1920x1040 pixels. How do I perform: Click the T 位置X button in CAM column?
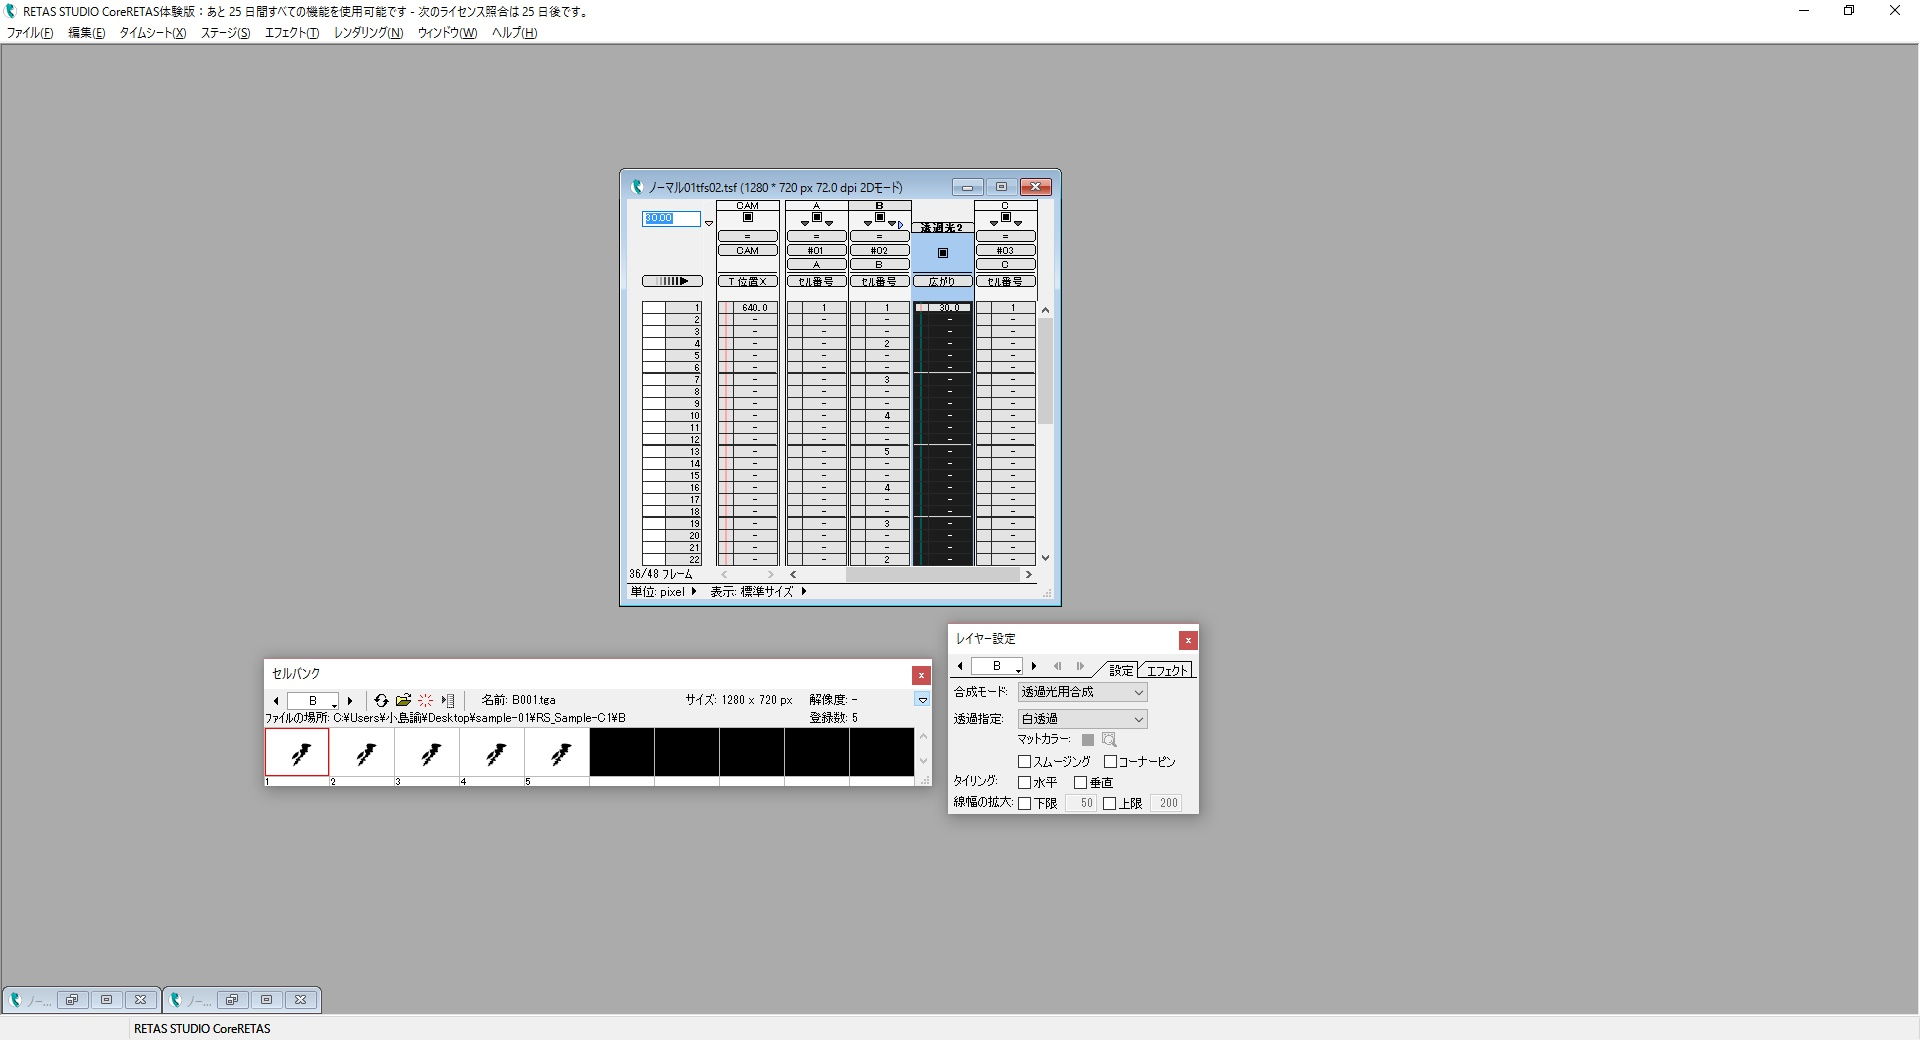click(x=747, y=282)
